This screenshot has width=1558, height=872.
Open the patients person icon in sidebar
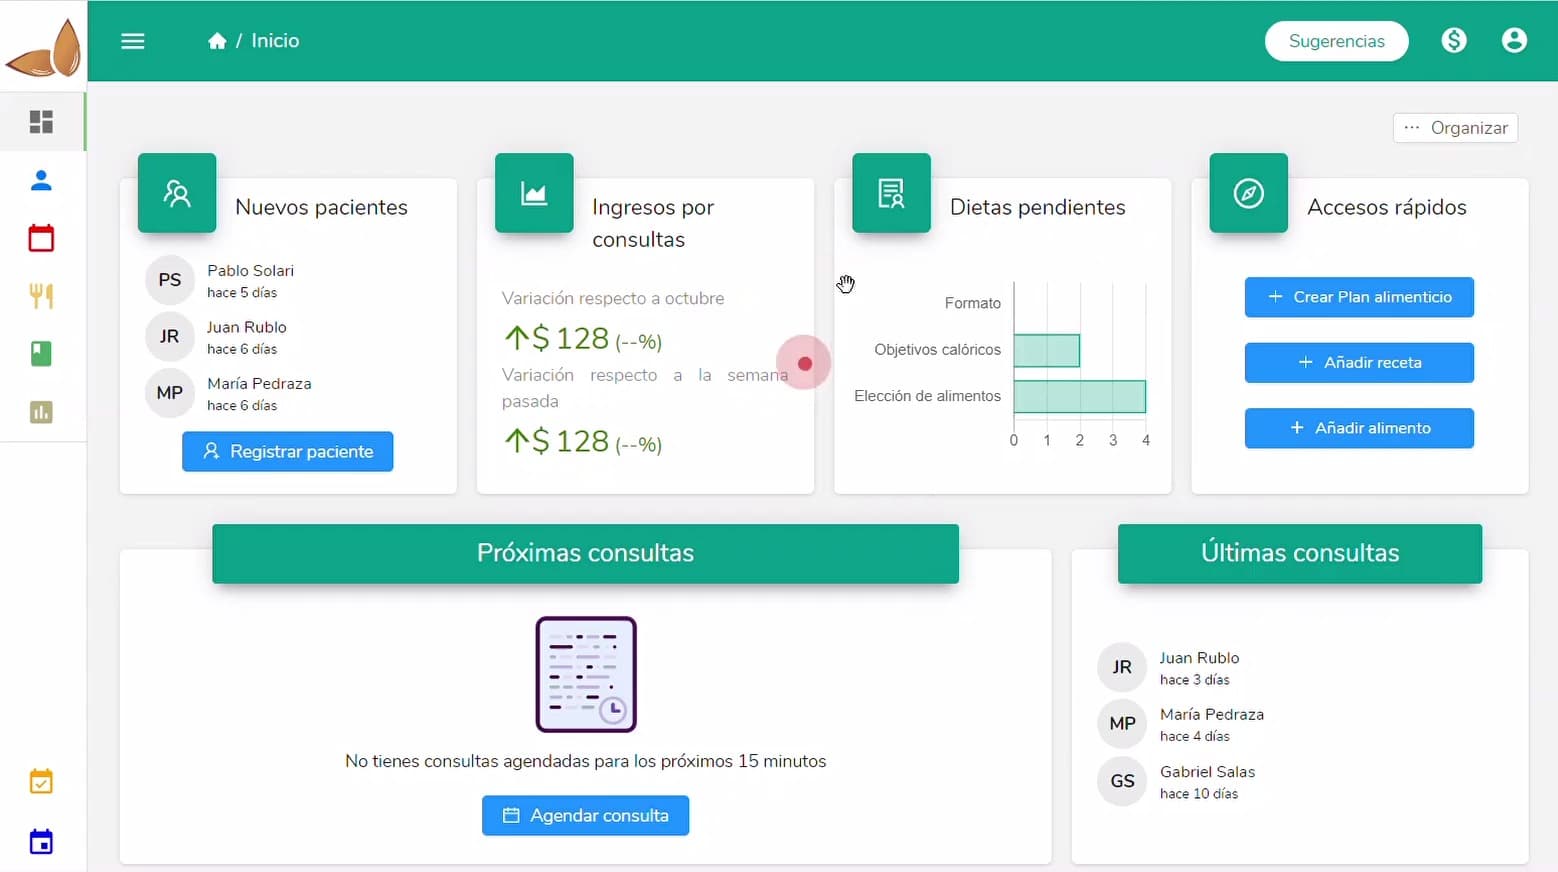(41, 181)
